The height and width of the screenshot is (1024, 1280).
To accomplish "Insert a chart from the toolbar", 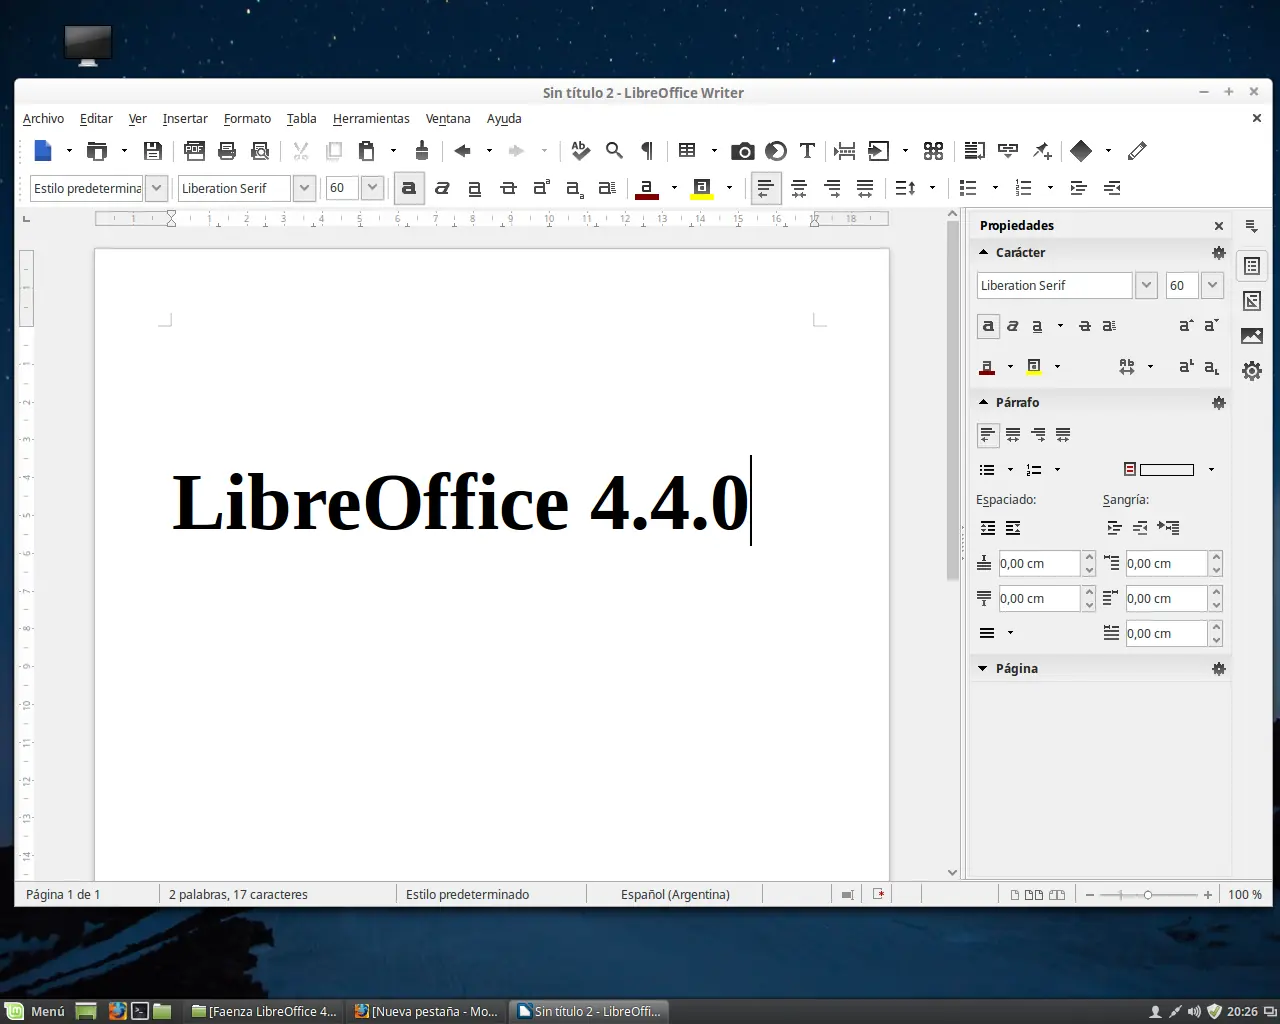I will (x=775, y=151).
